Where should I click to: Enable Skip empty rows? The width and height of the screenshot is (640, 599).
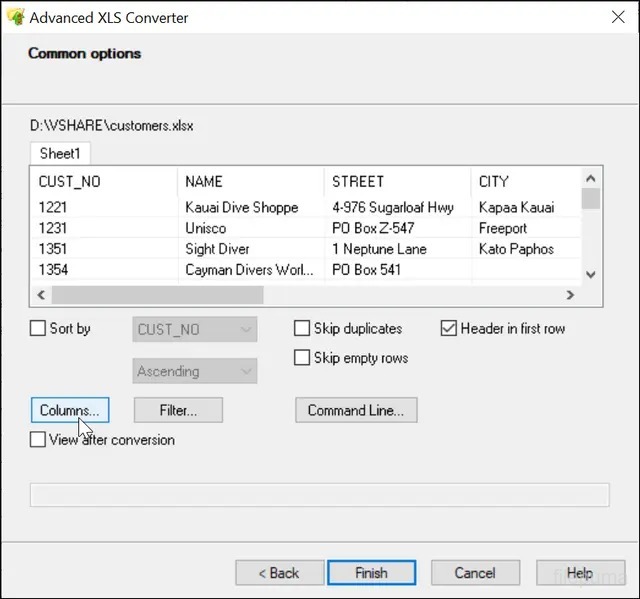pos(302,358)
